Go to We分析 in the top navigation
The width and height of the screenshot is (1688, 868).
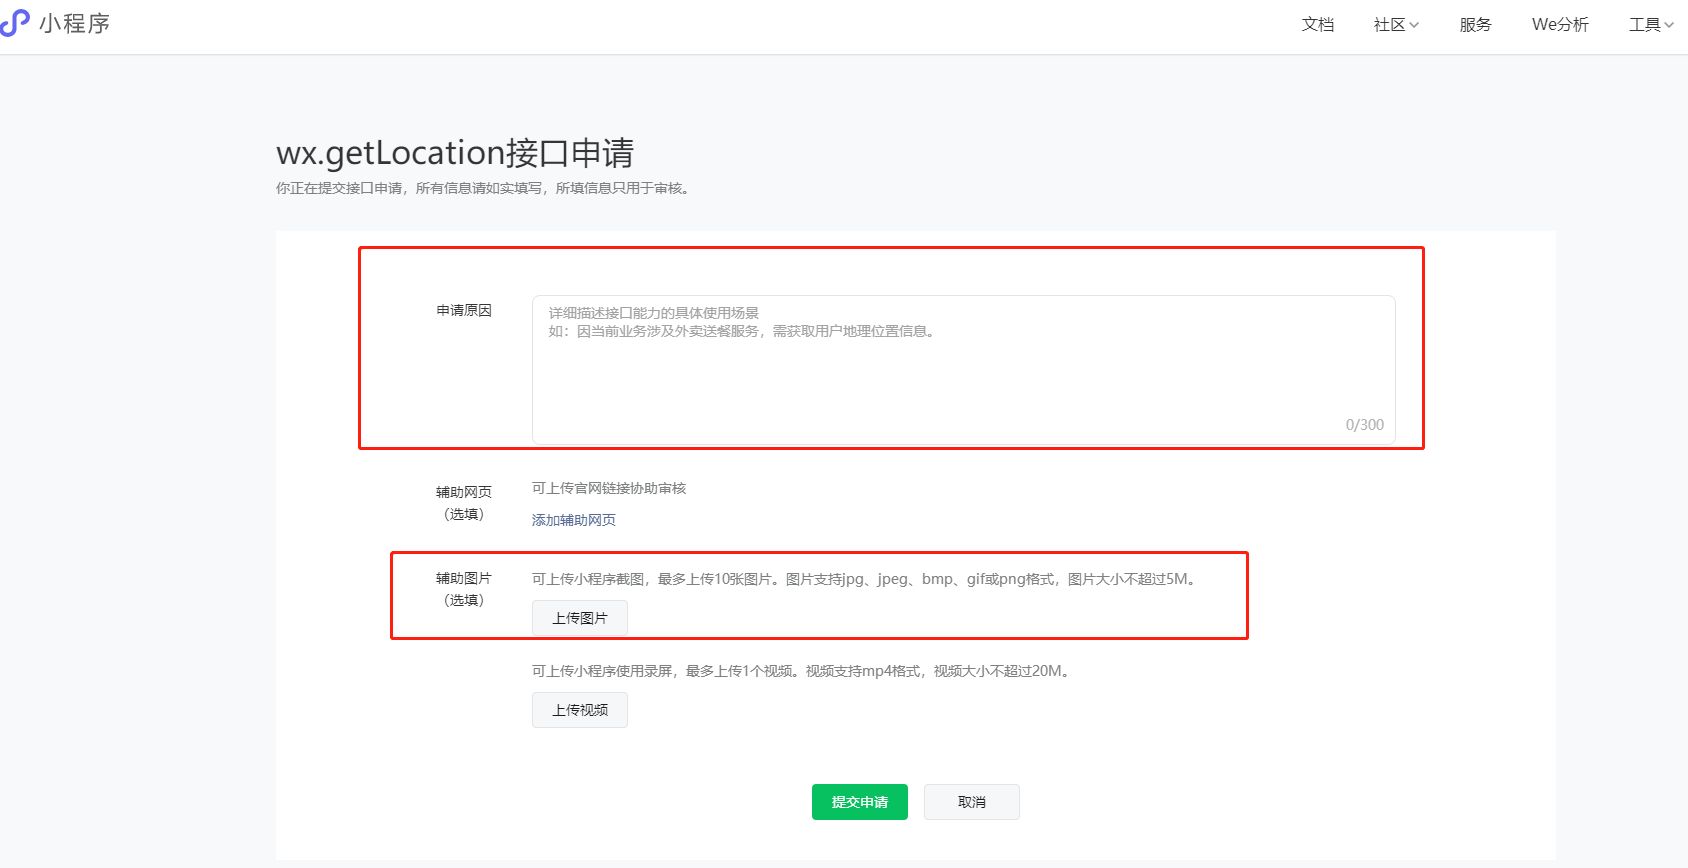point(1560,25)
